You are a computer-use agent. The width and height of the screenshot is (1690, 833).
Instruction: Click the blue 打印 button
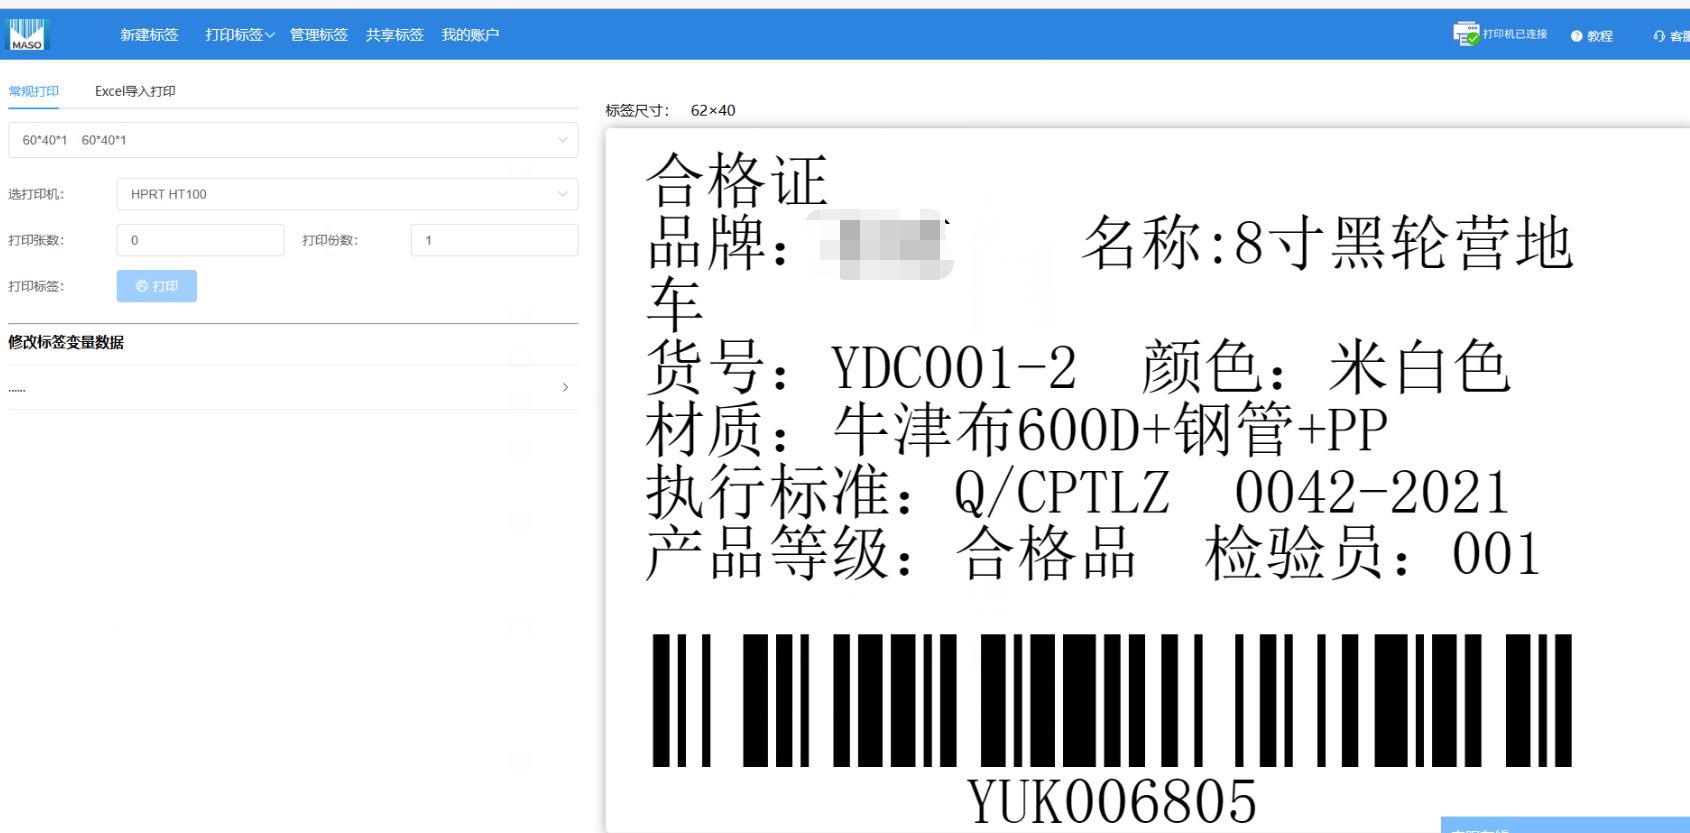157,286
